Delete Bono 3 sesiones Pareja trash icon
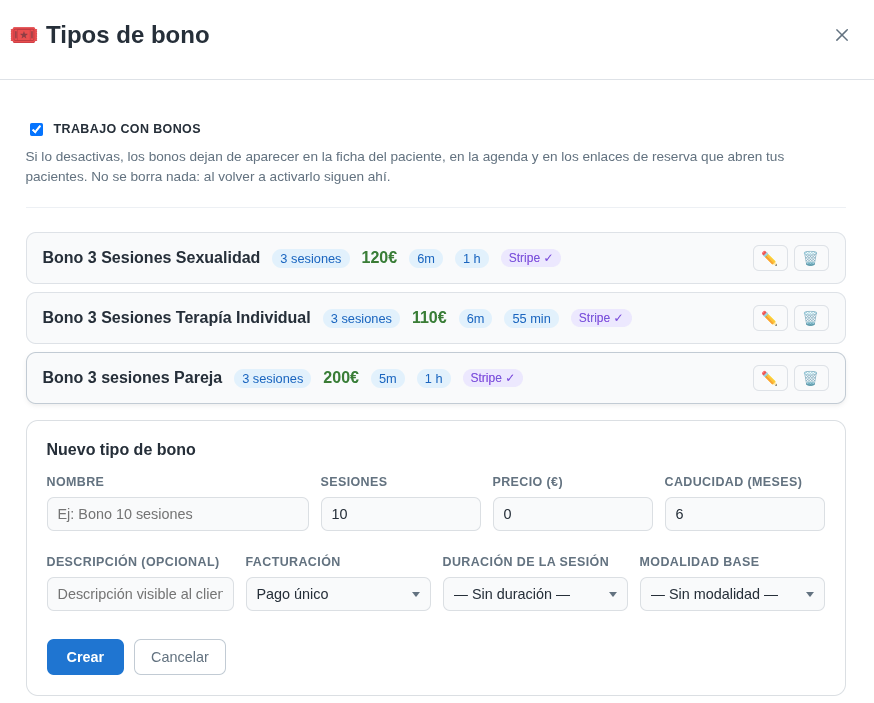Viewport: 874px width, 703px height. (x=811, y=378)
